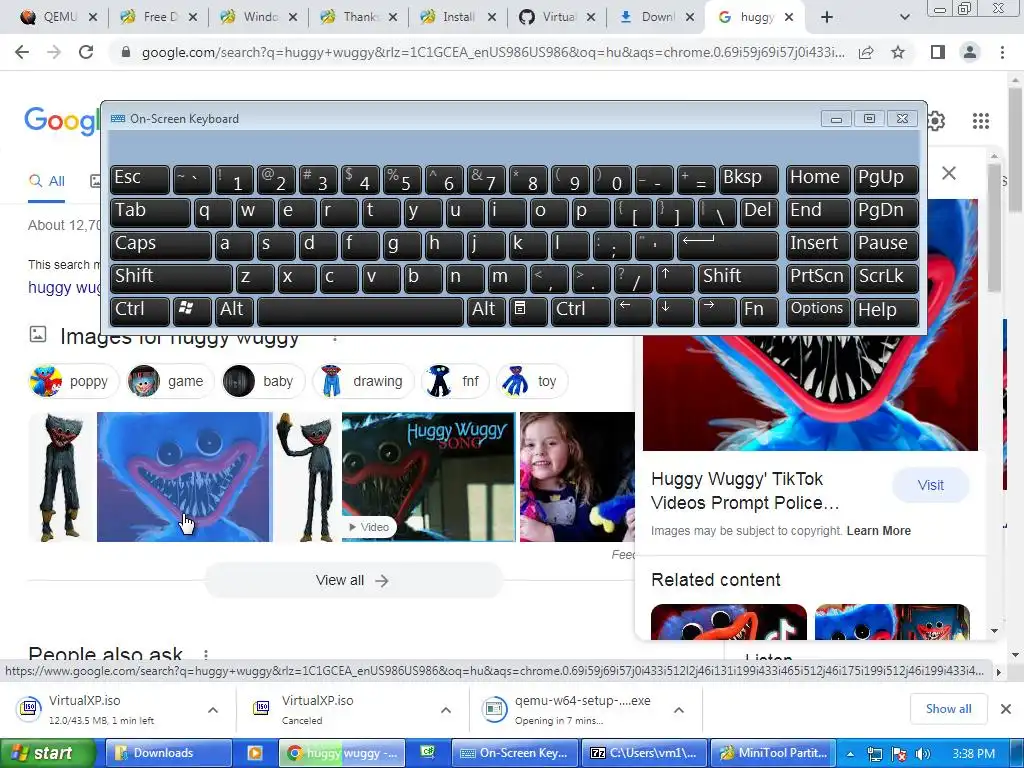Open the Learn More copyright link
Screen dimensions: 1024x768
pyautogui.click(x=878, y=531)
